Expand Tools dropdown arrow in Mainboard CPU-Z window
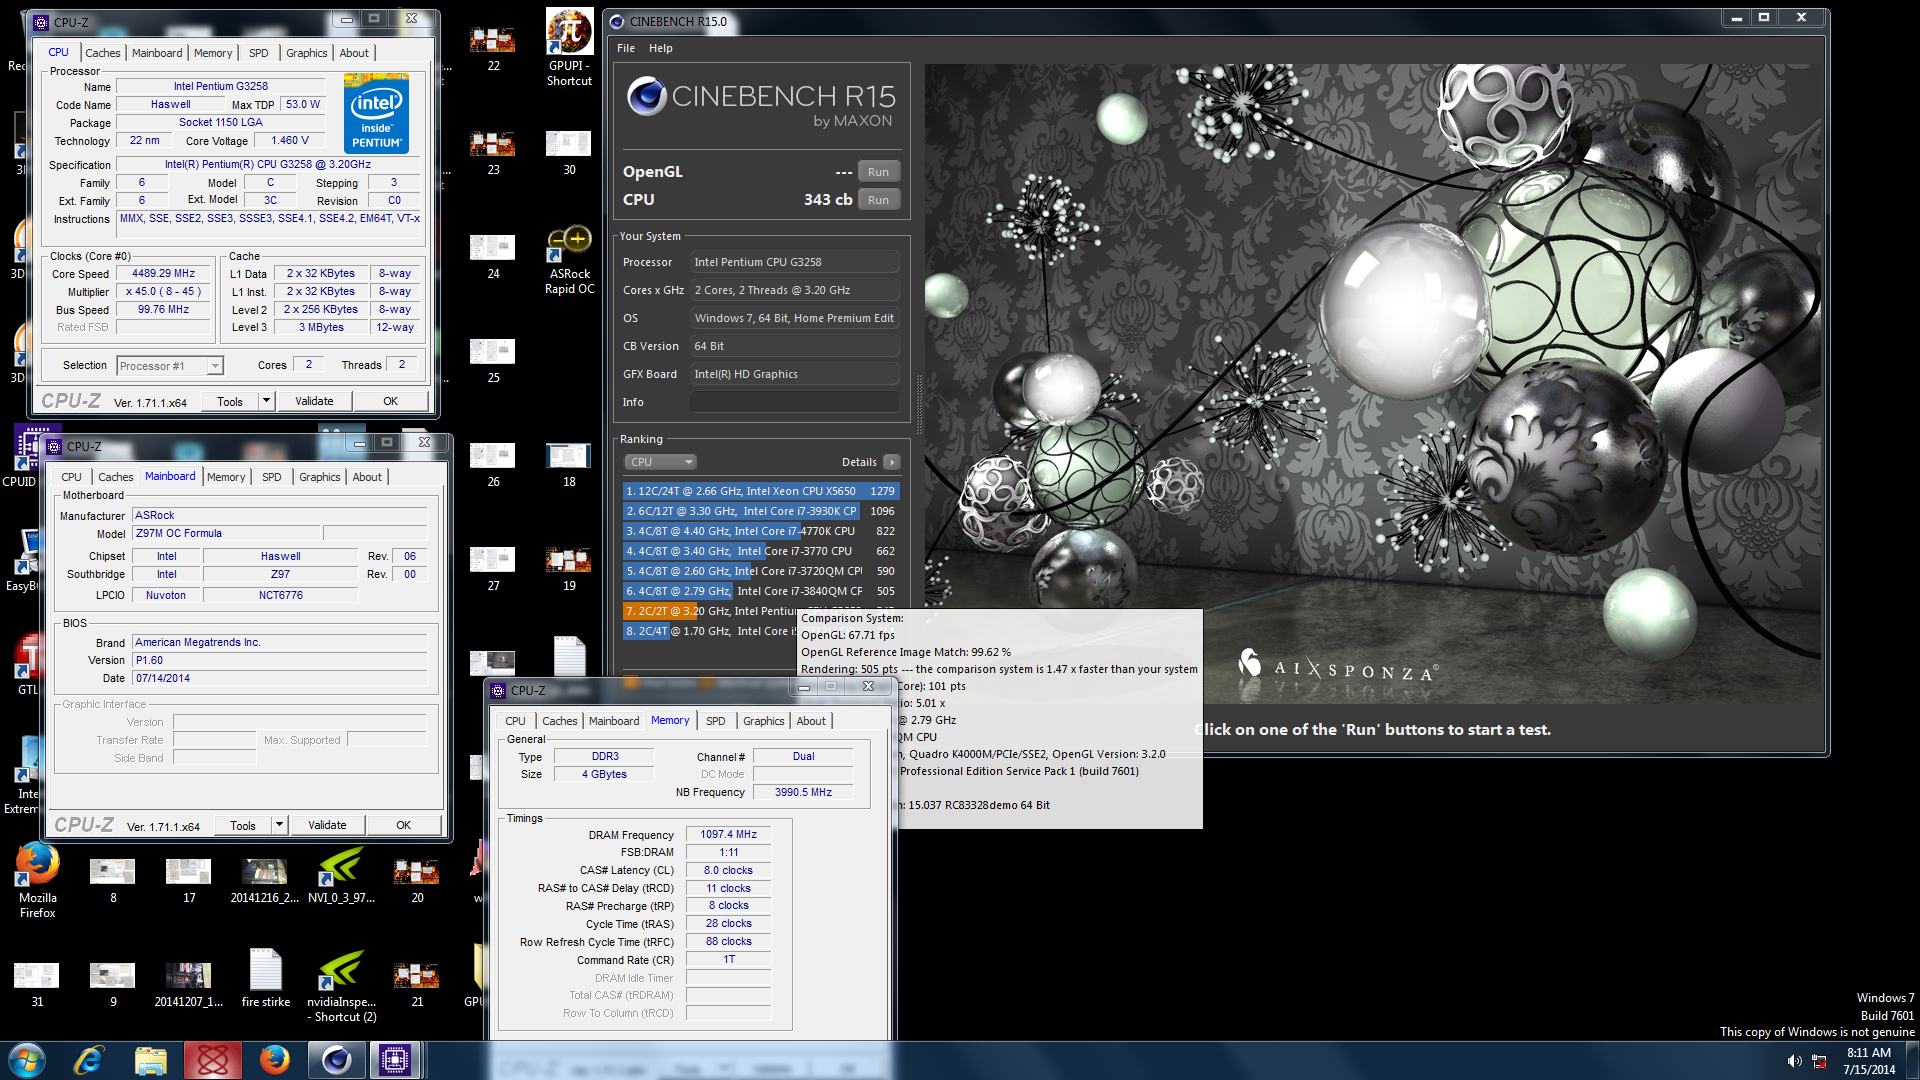1920x1080 pixels. 279,825
